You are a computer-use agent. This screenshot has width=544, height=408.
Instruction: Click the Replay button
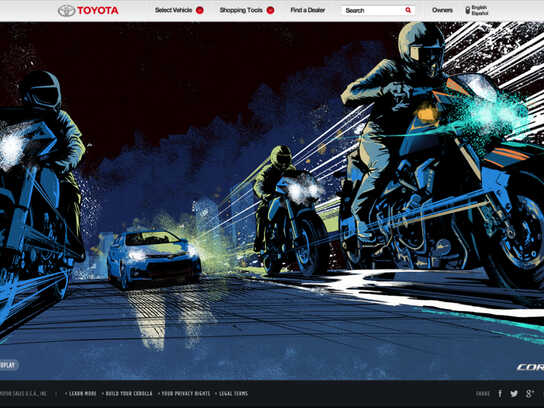[8, 365]
